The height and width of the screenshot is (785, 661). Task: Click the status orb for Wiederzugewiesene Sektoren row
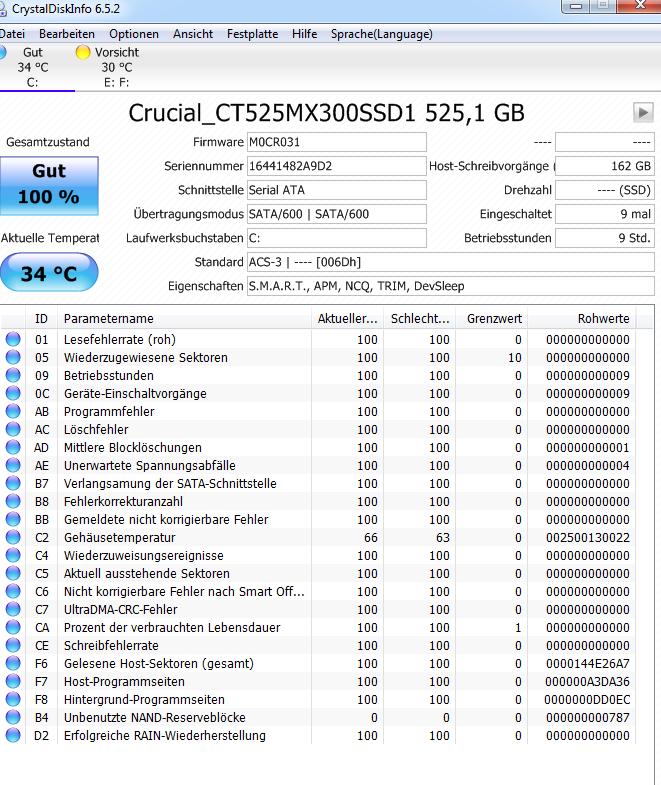coord(13,357)
